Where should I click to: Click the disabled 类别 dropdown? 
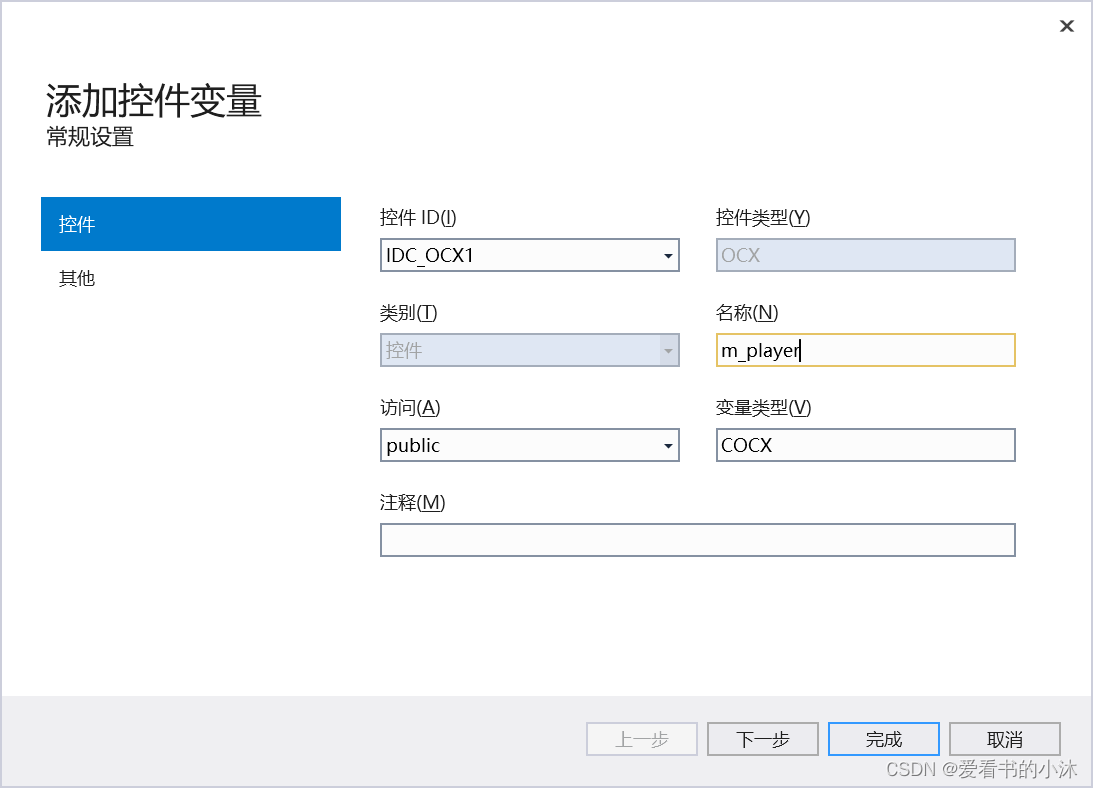click(x=530, y=350)
